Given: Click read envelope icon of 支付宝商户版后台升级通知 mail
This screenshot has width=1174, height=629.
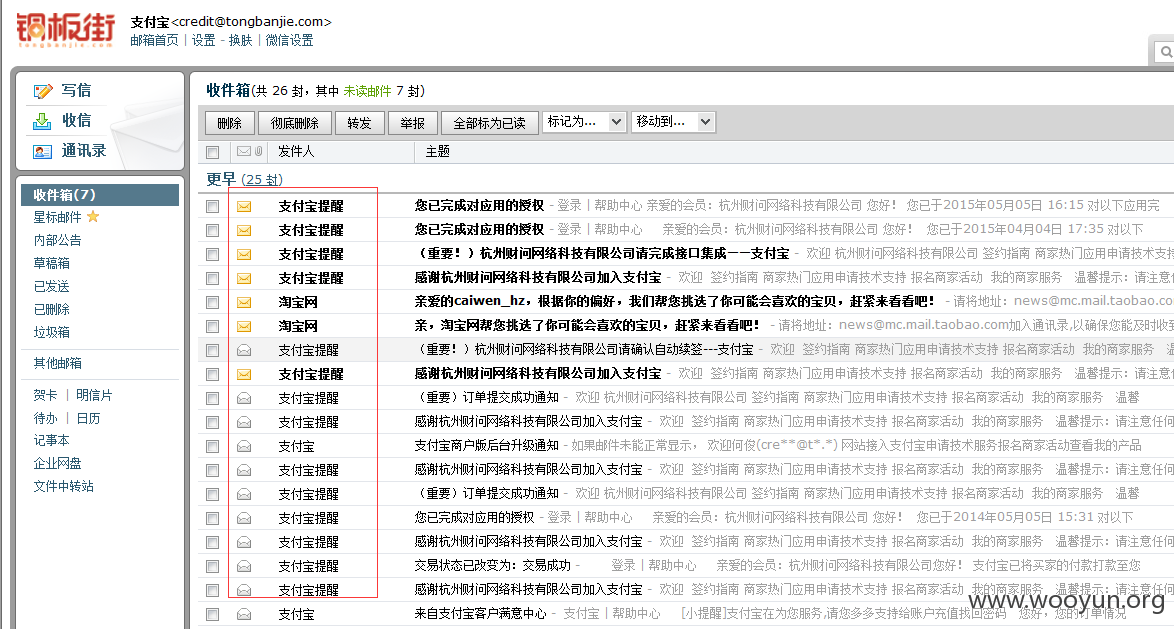Looking at the screenshot, I should pyautogui.click(x=244, y=446).
